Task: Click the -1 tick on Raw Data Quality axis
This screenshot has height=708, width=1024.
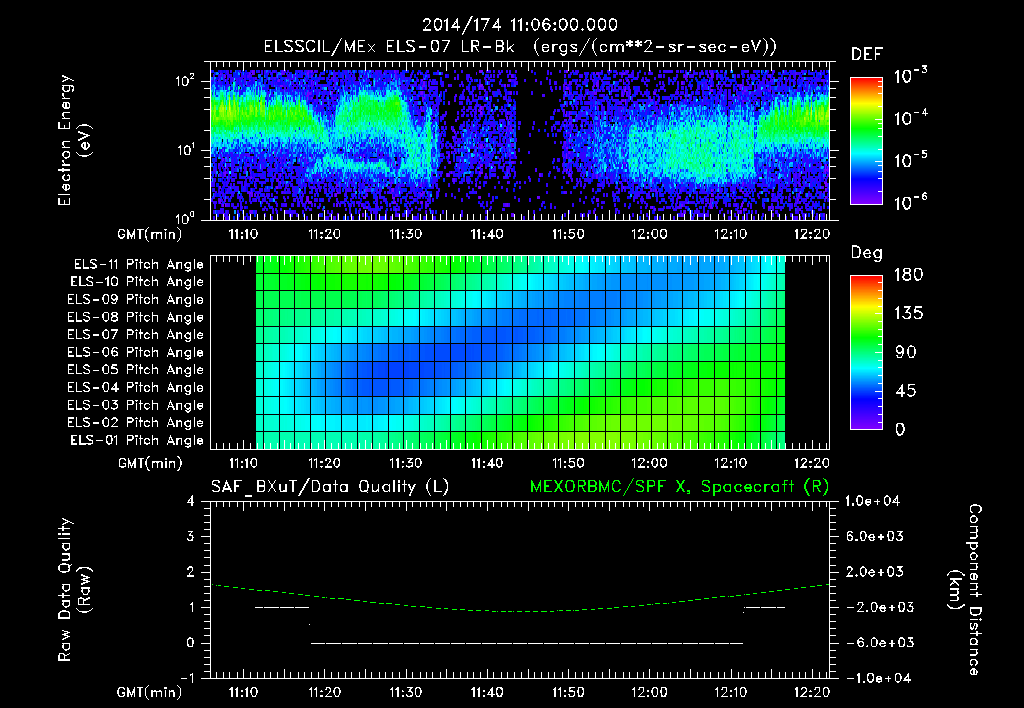Action: pos(187,678)
